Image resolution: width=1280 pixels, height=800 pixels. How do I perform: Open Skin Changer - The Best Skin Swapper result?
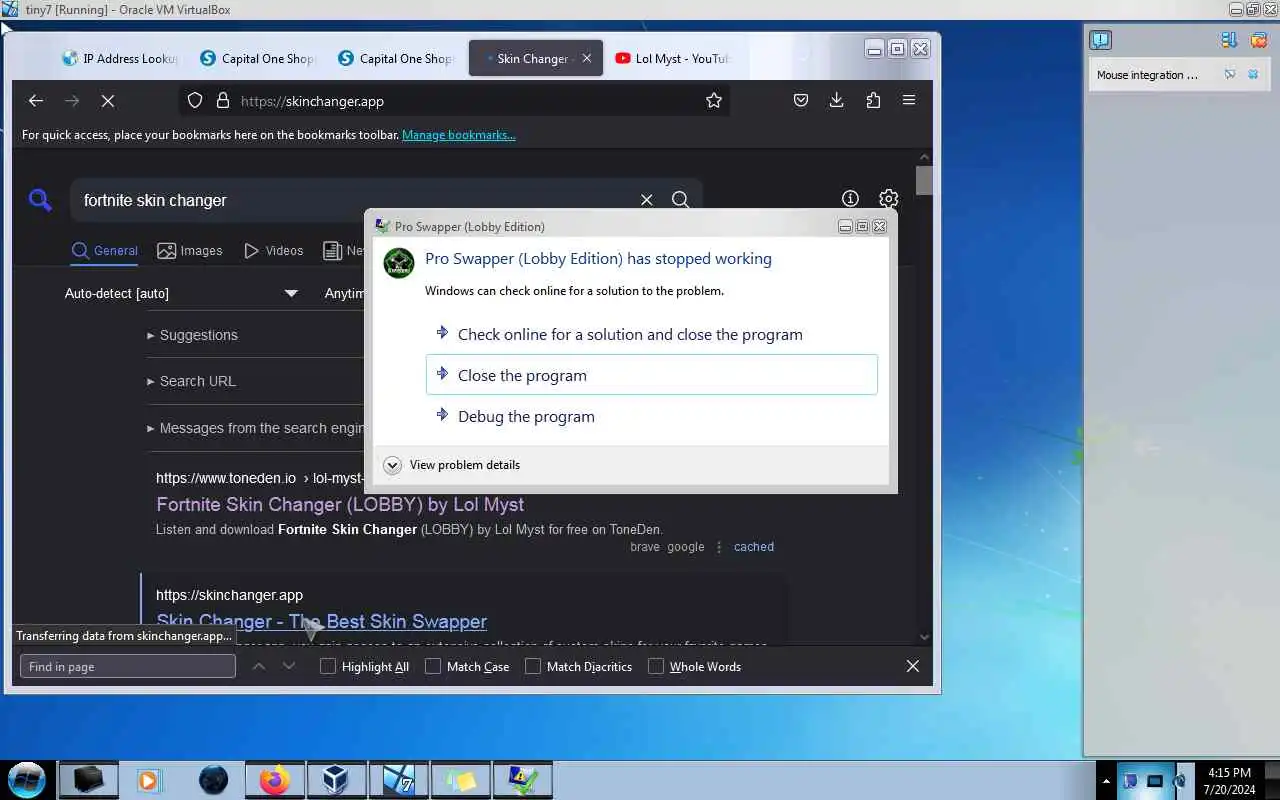(x=321, y=621)
